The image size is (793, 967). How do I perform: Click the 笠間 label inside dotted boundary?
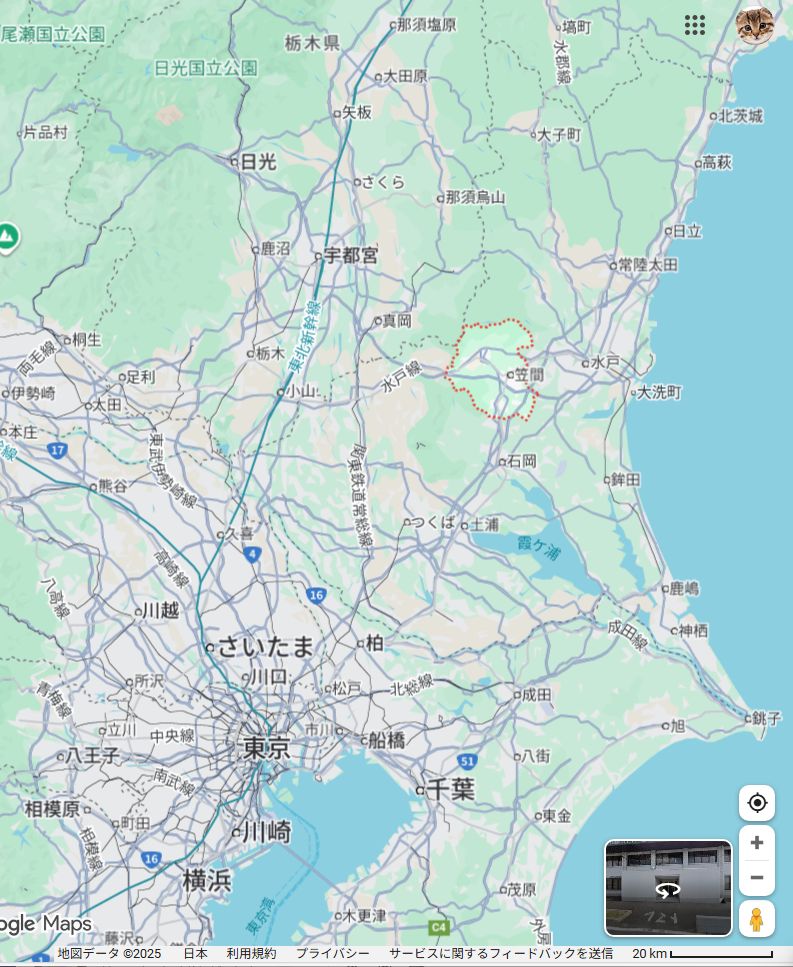click(x=529, y=375)
